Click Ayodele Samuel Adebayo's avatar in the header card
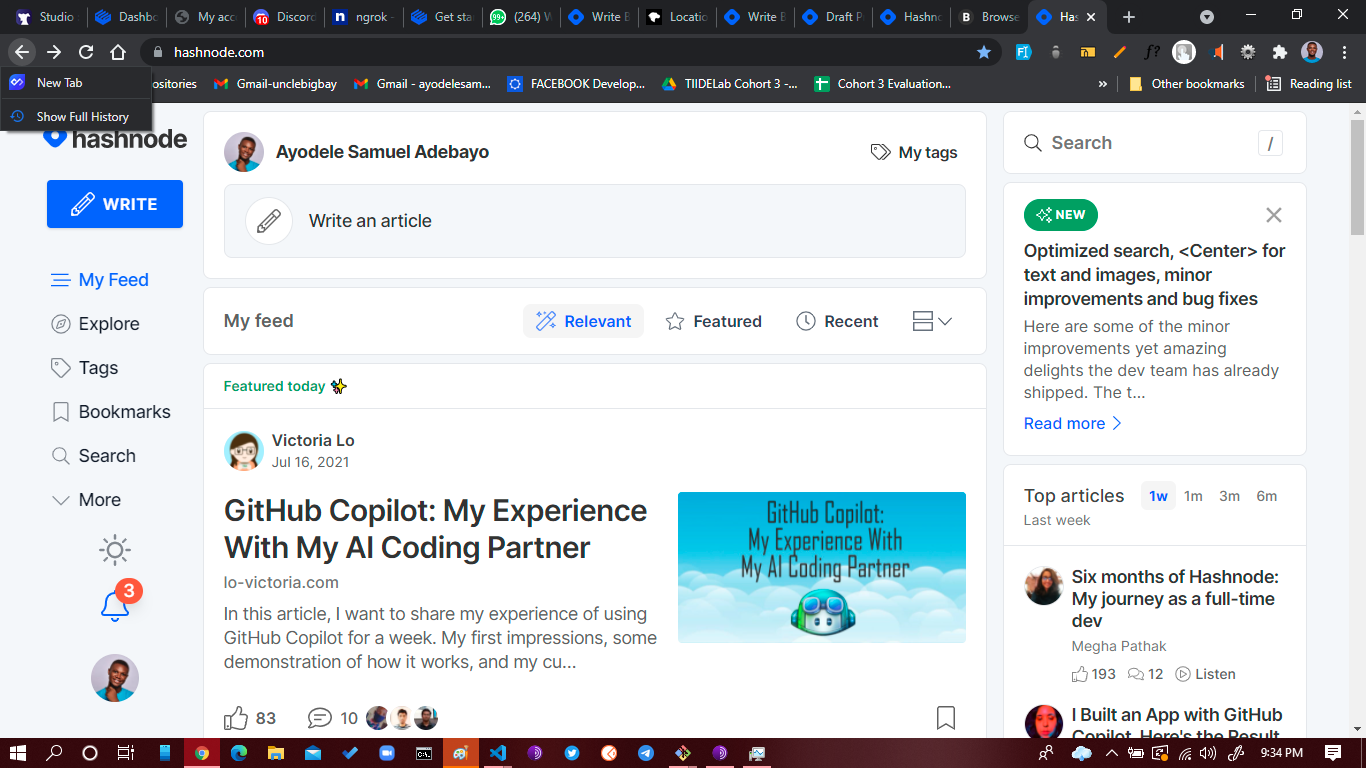1366x768 pixels. (244, 152)
